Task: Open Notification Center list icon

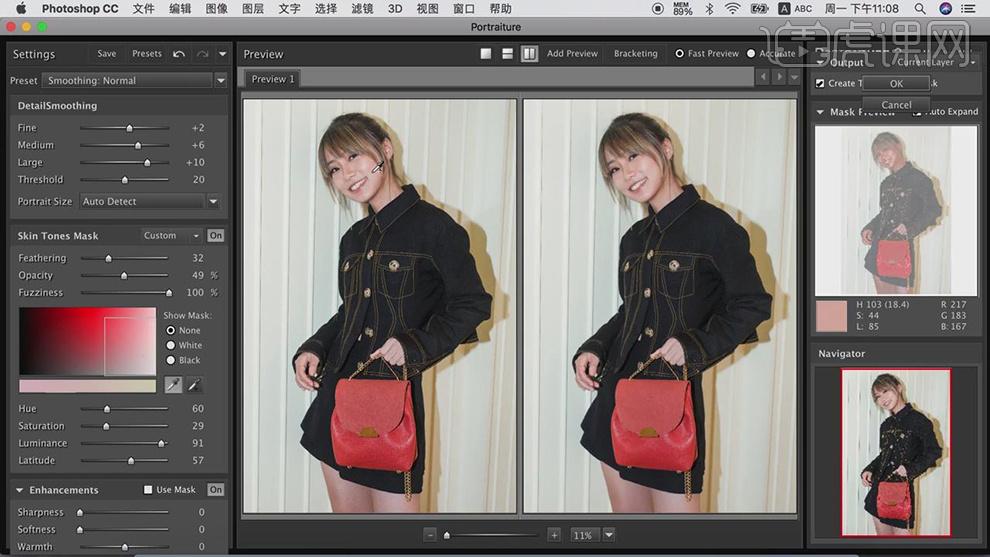Action: (x=967, y=8)
